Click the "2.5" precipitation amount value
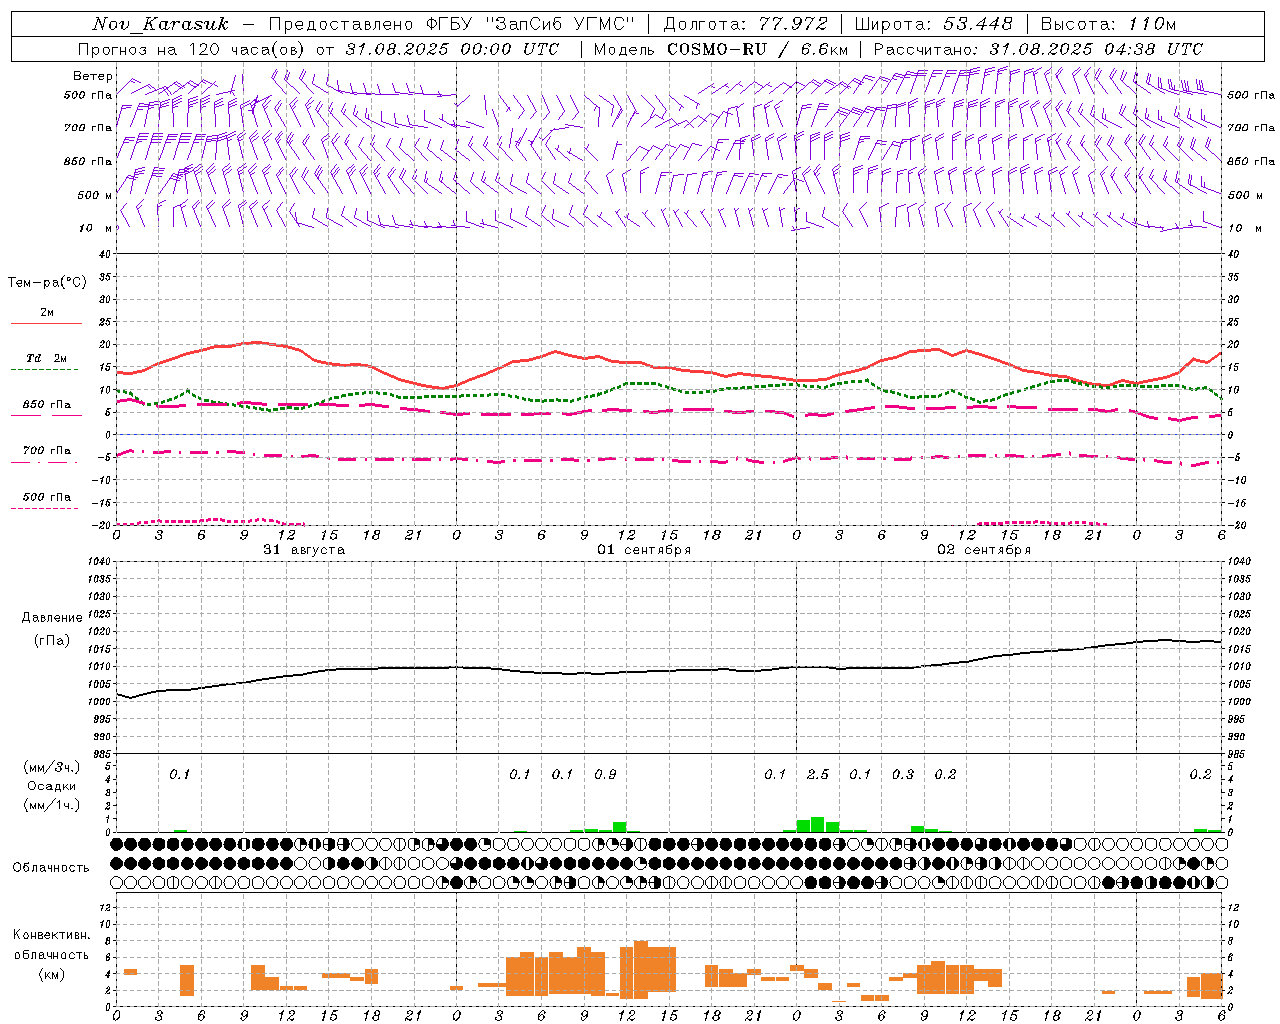1280x1024 pixels. click(818, 775)
